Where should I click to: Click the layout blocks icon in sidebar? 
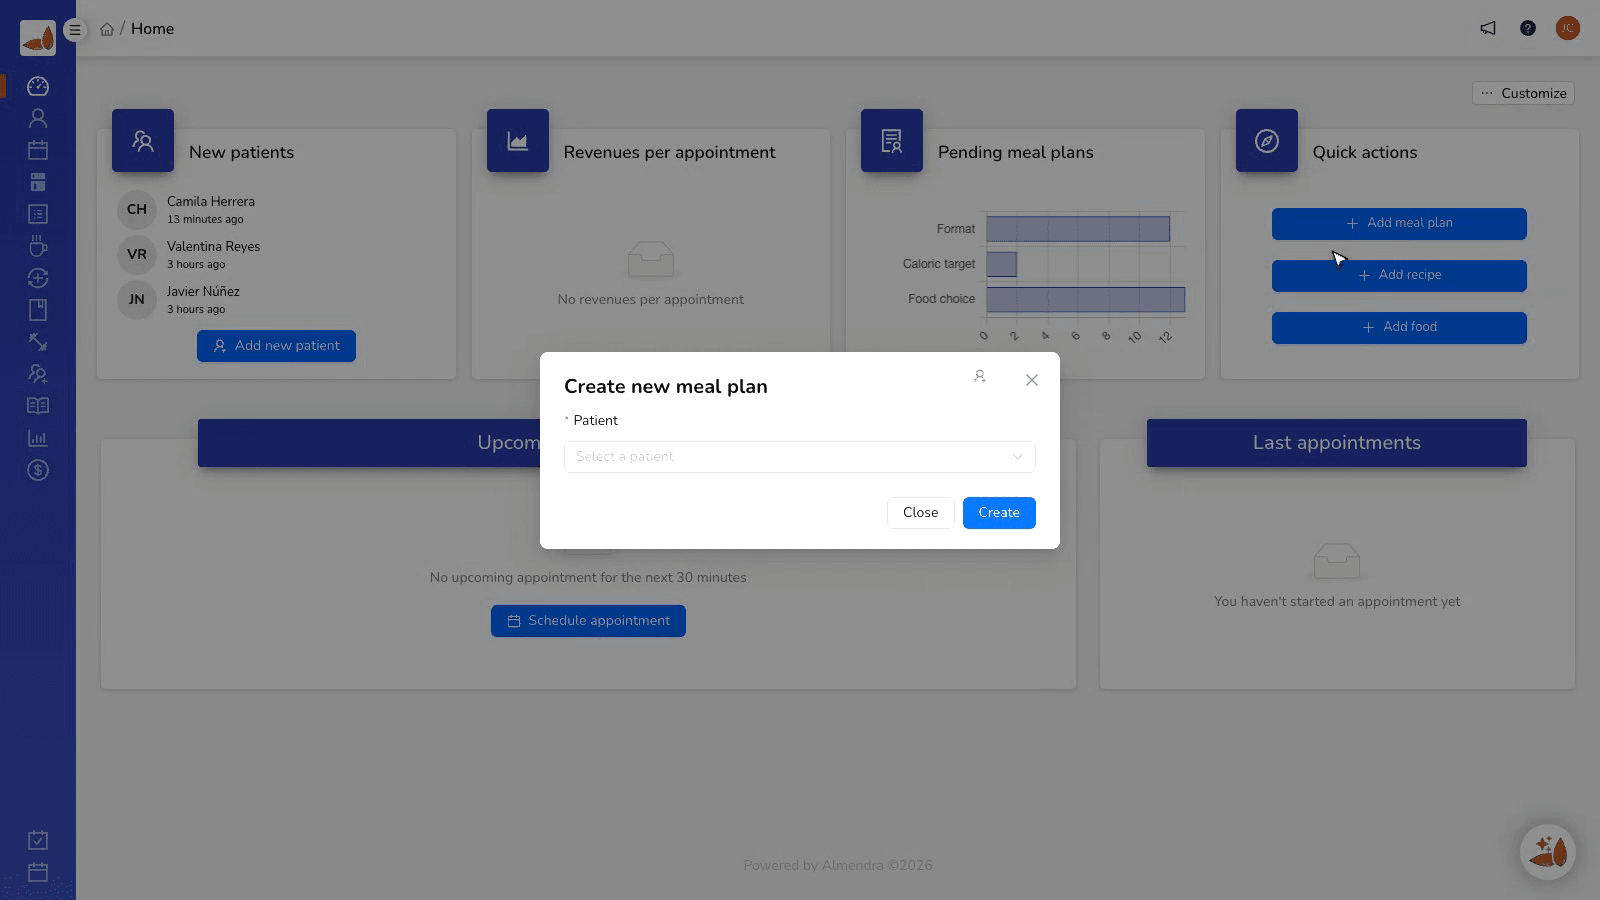pos(38,182)
